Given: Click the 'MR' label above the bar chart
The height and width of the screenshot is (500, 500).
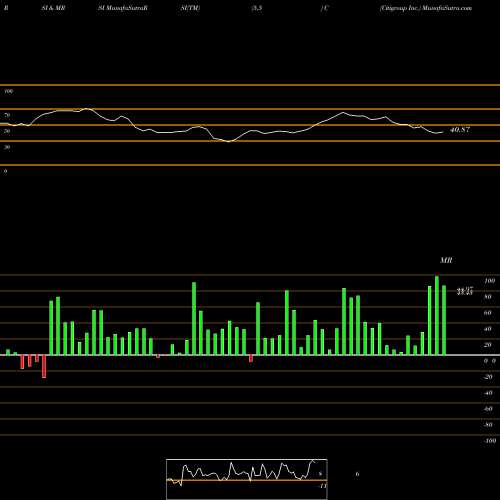Looking at the screenshot, I should pos(446,260).
